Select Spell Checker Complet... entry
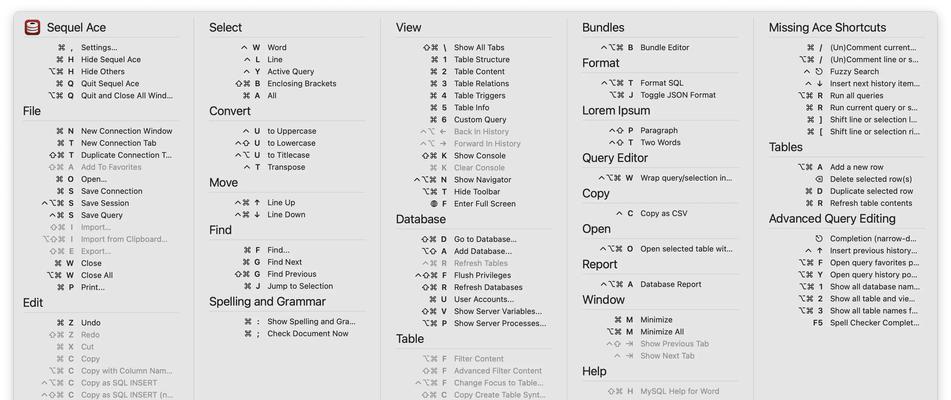Image resolution: width=951 pixels, height=400 pixels. coord(875,323)
